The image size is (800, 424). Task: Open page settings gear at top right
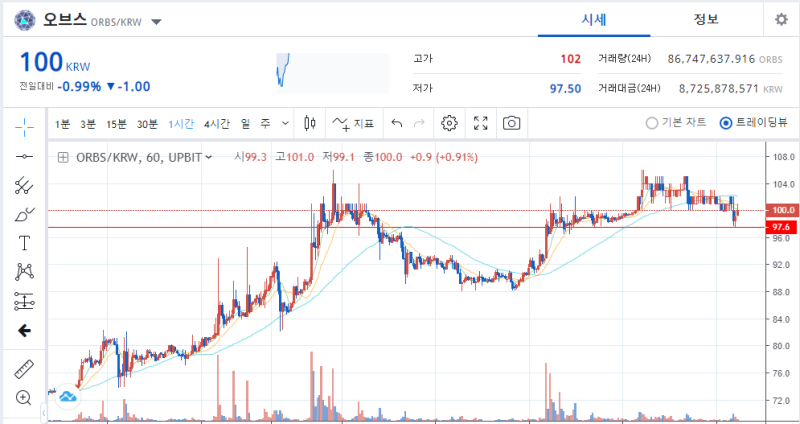781,20
